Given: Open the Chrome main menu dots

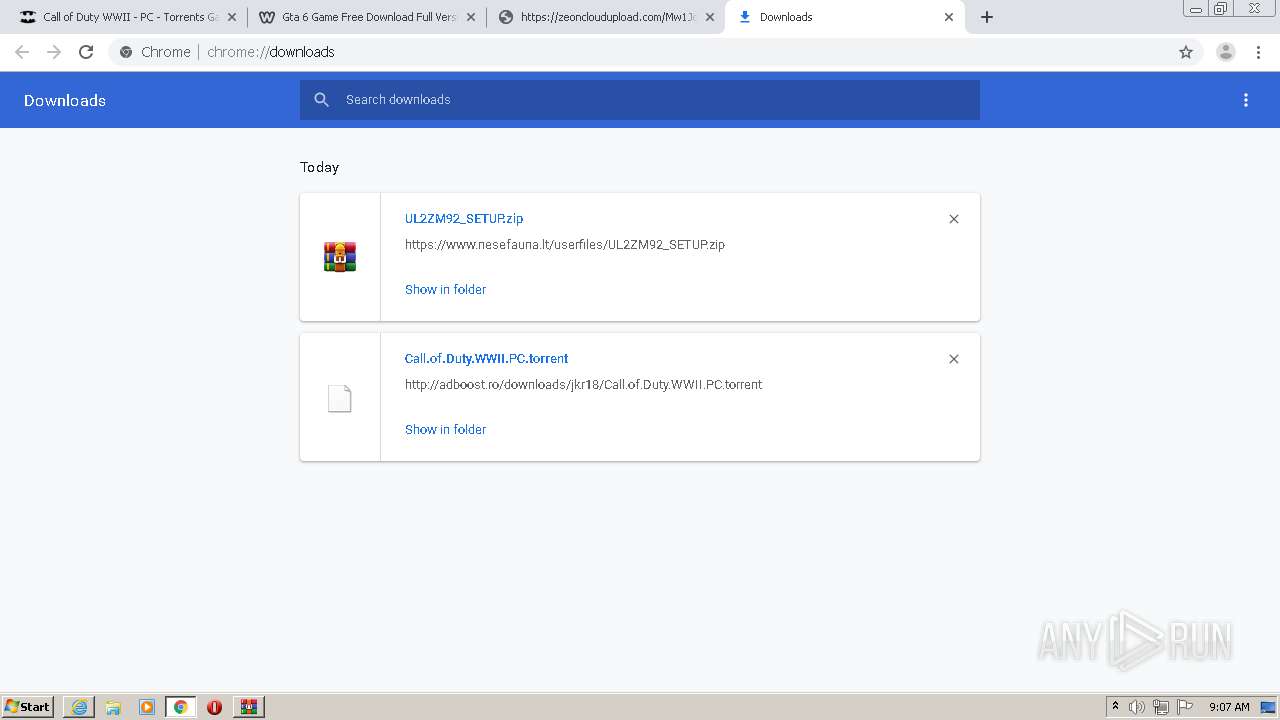Looking at the screenshot, I should (x=1258, y=52).
